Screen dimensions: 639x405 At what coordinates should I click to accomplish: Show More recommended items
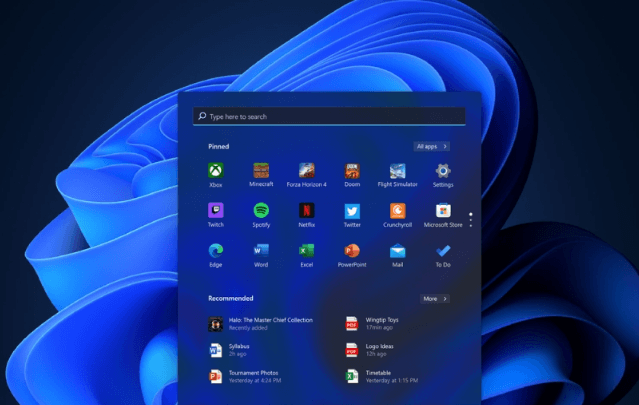pyautogui.click(x=435, y=299)
